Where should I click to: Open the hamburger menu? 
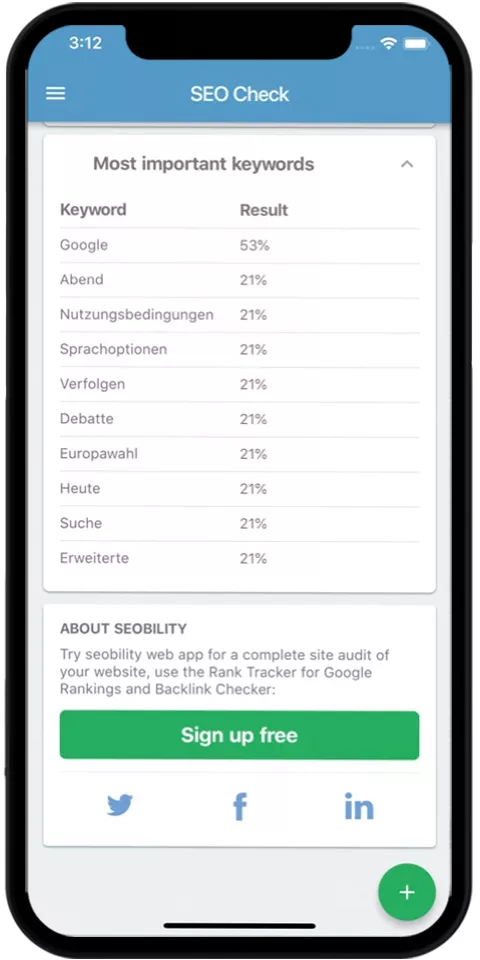pos(56,94)
